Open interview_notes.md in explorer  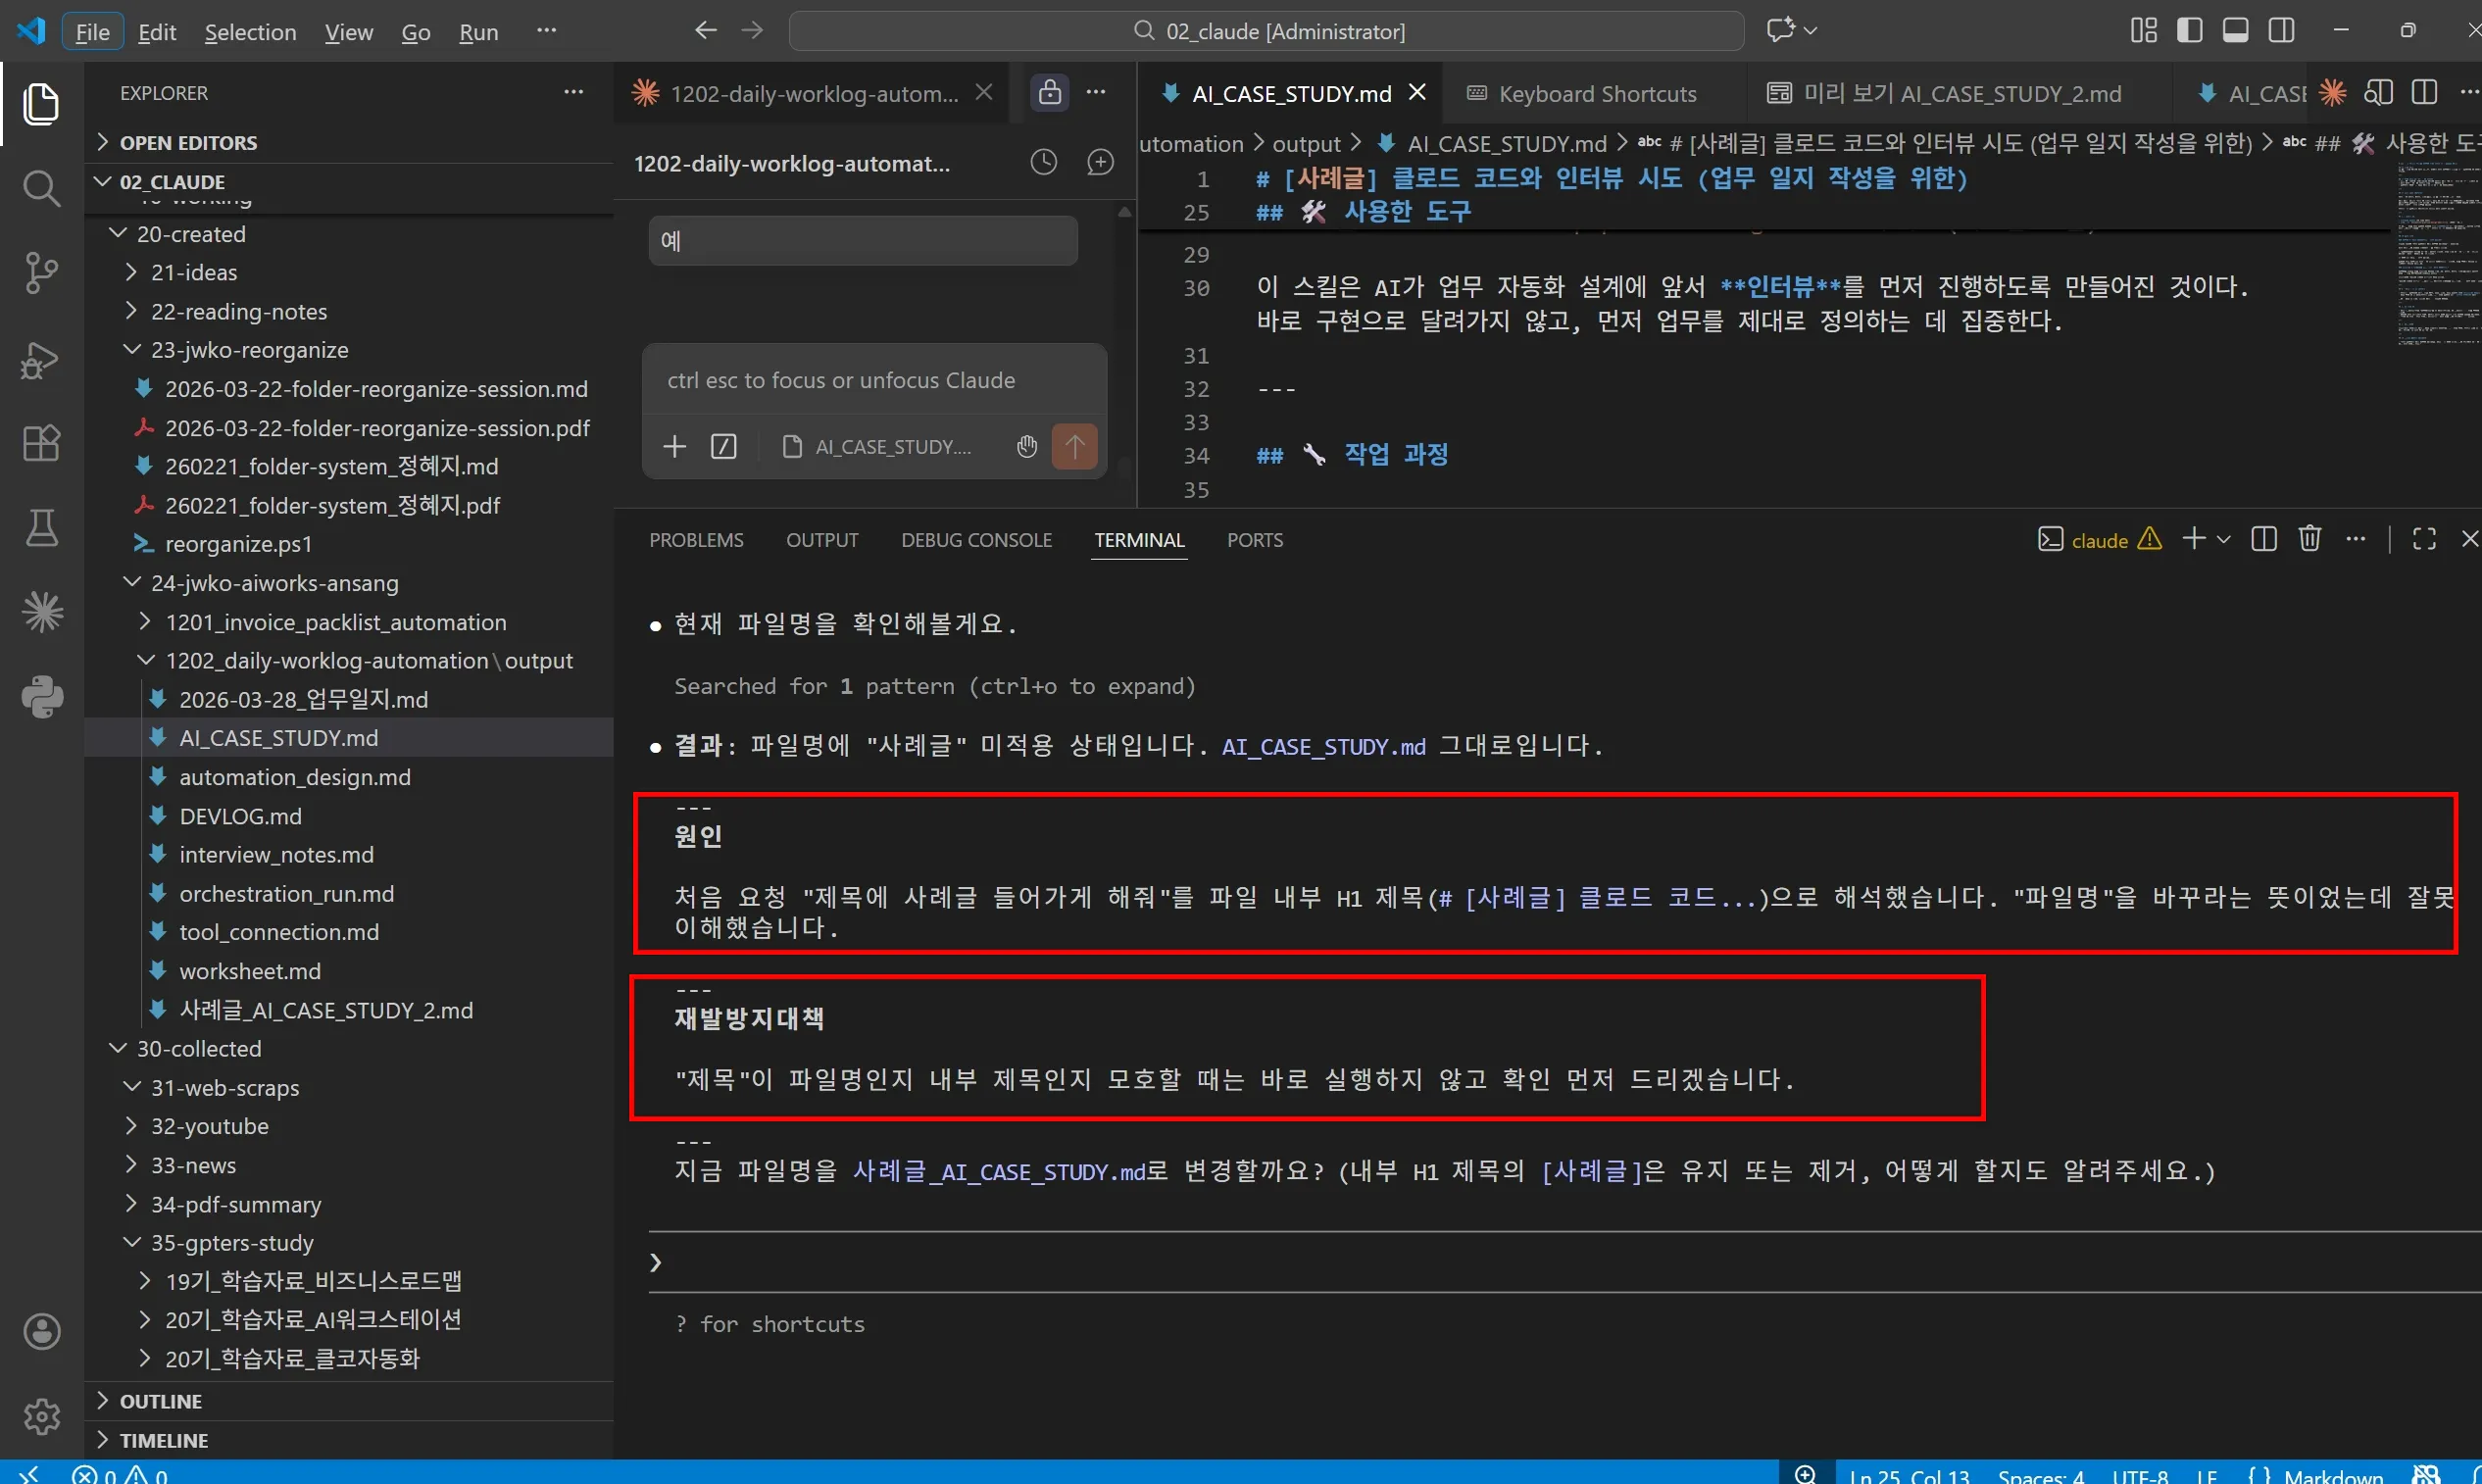(x=348, y=855)
